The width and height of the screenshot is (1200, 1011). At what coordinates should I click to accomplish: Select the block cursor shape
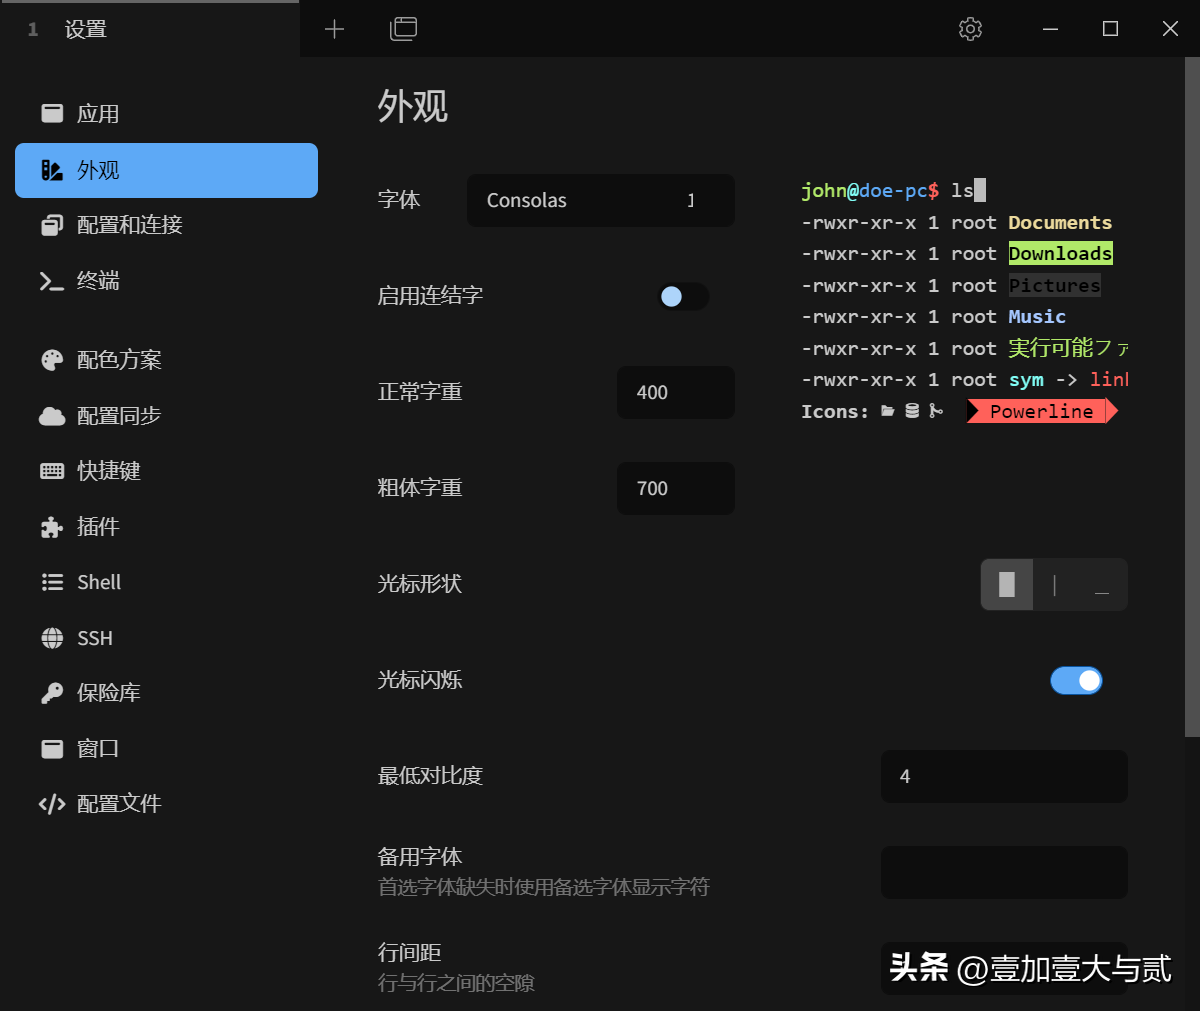pos(1007,584)
